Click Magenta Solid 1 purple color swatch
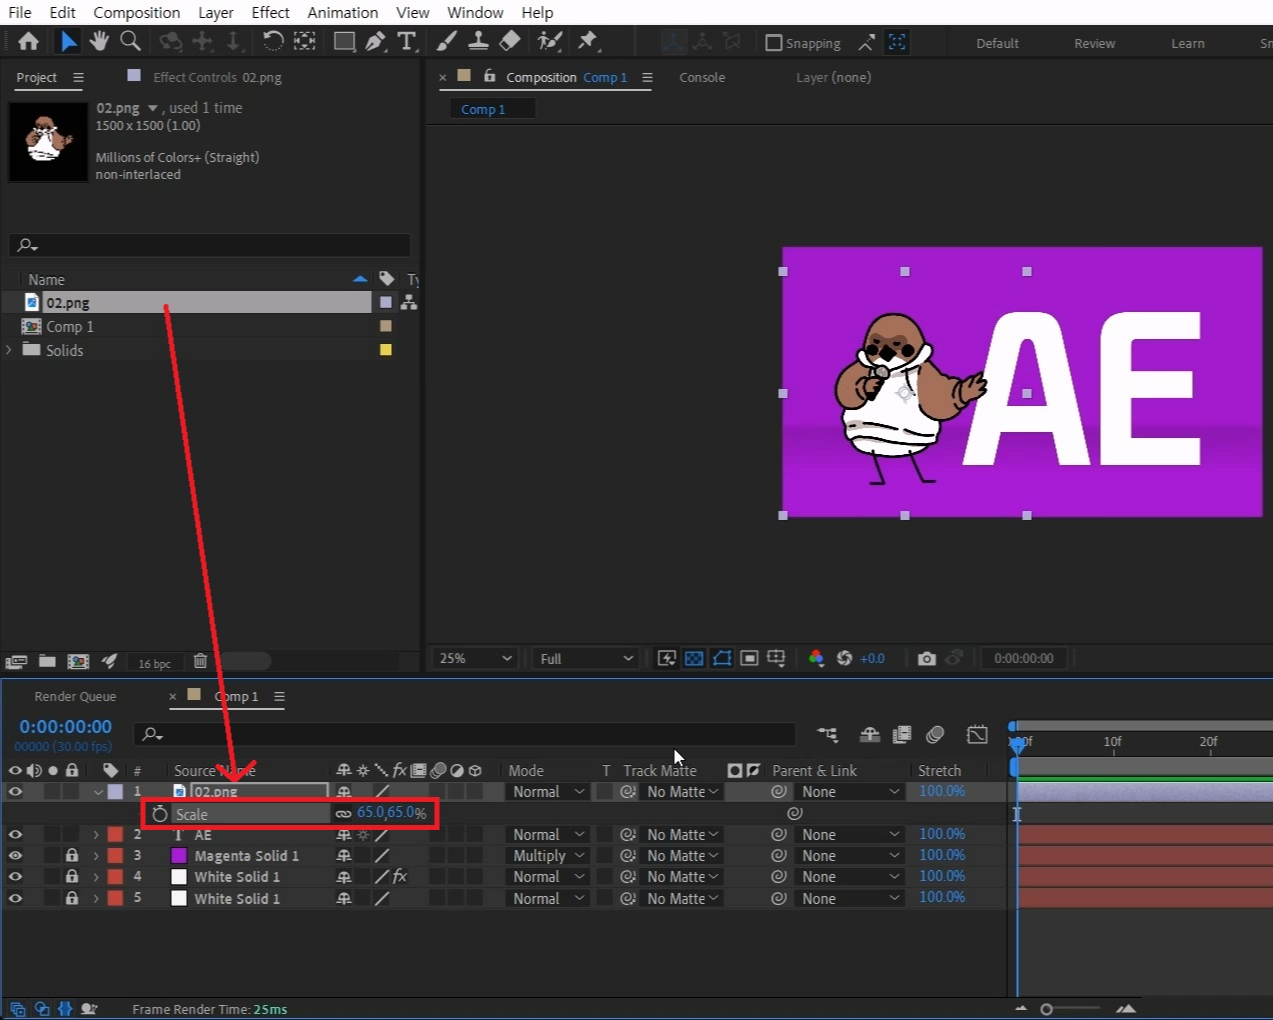The height and width of the screenshot is (1020, 1273). pyautogui.click(x=179, y=855)
